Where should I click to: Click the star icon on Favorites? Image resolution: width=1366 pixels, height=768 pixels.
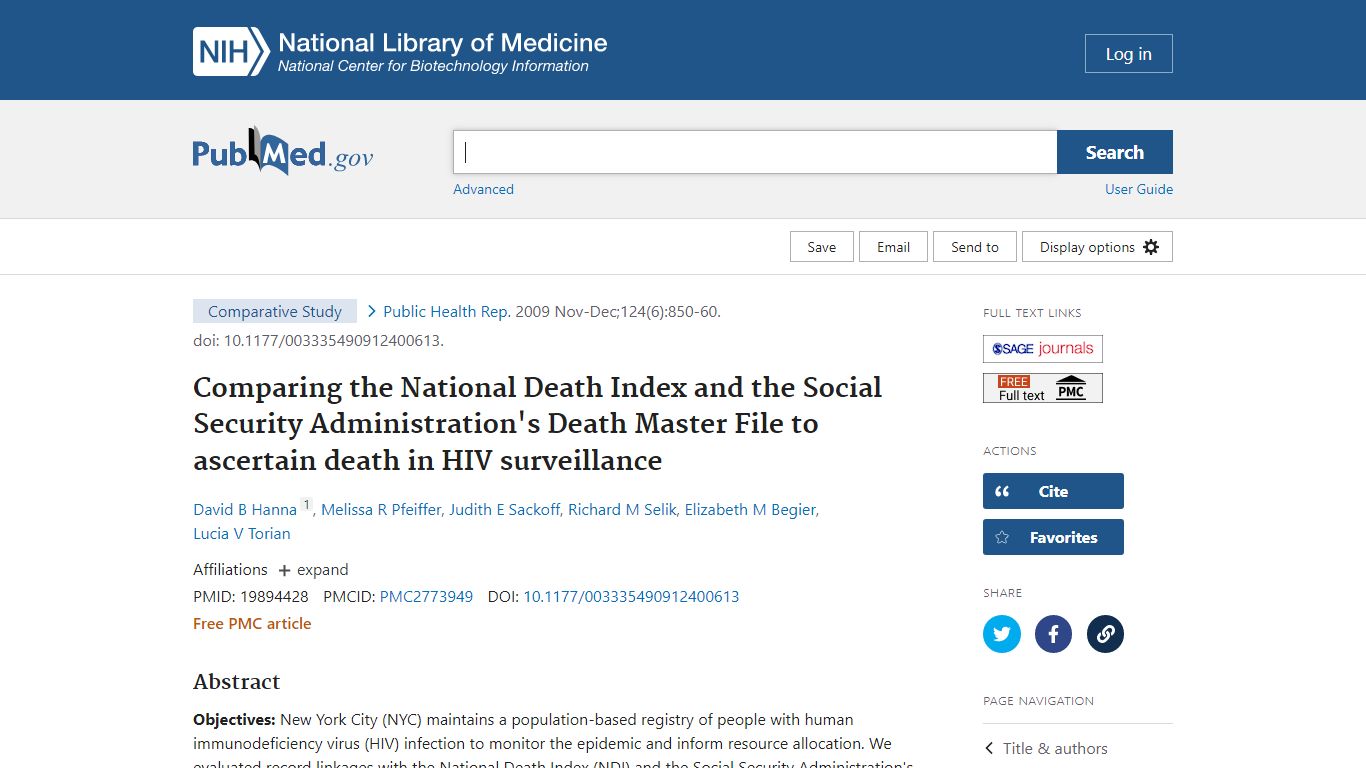coord(1002,537)
